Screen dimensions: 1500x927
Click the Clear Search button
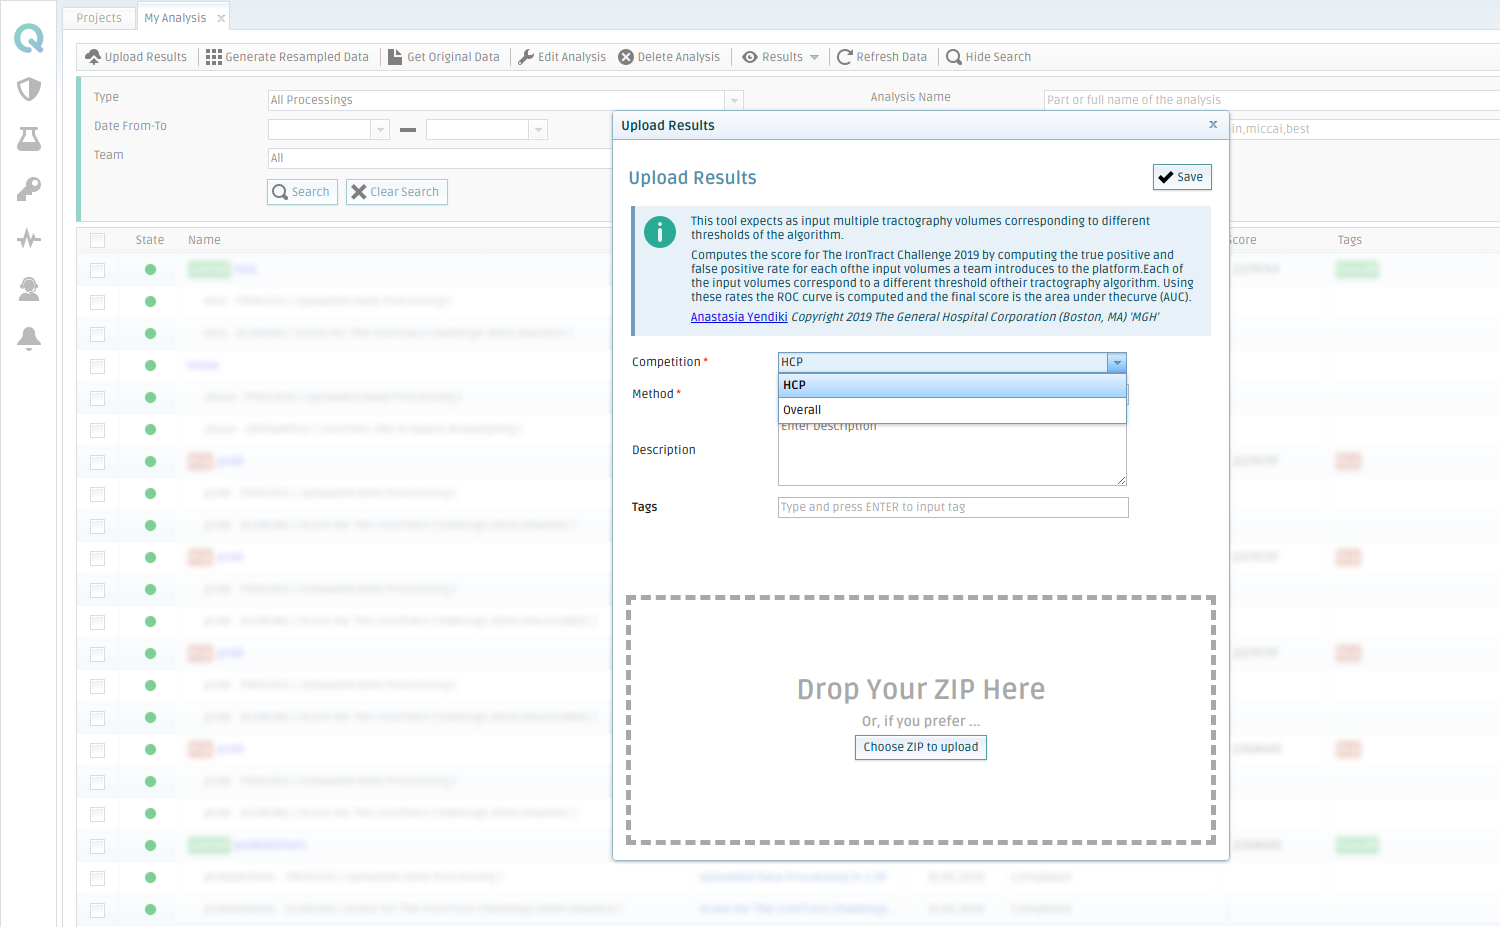[x=397, y=192]
